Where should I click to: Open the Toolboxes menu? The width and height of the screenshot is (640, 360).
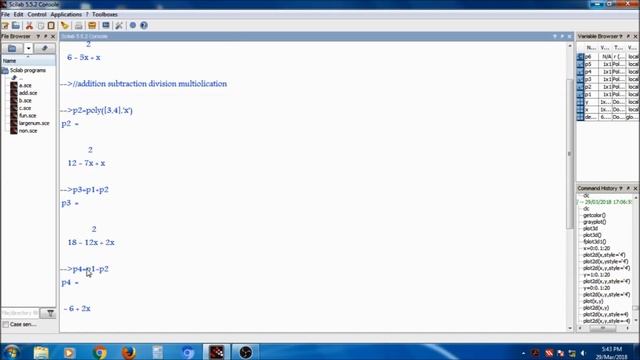point(105,14)
